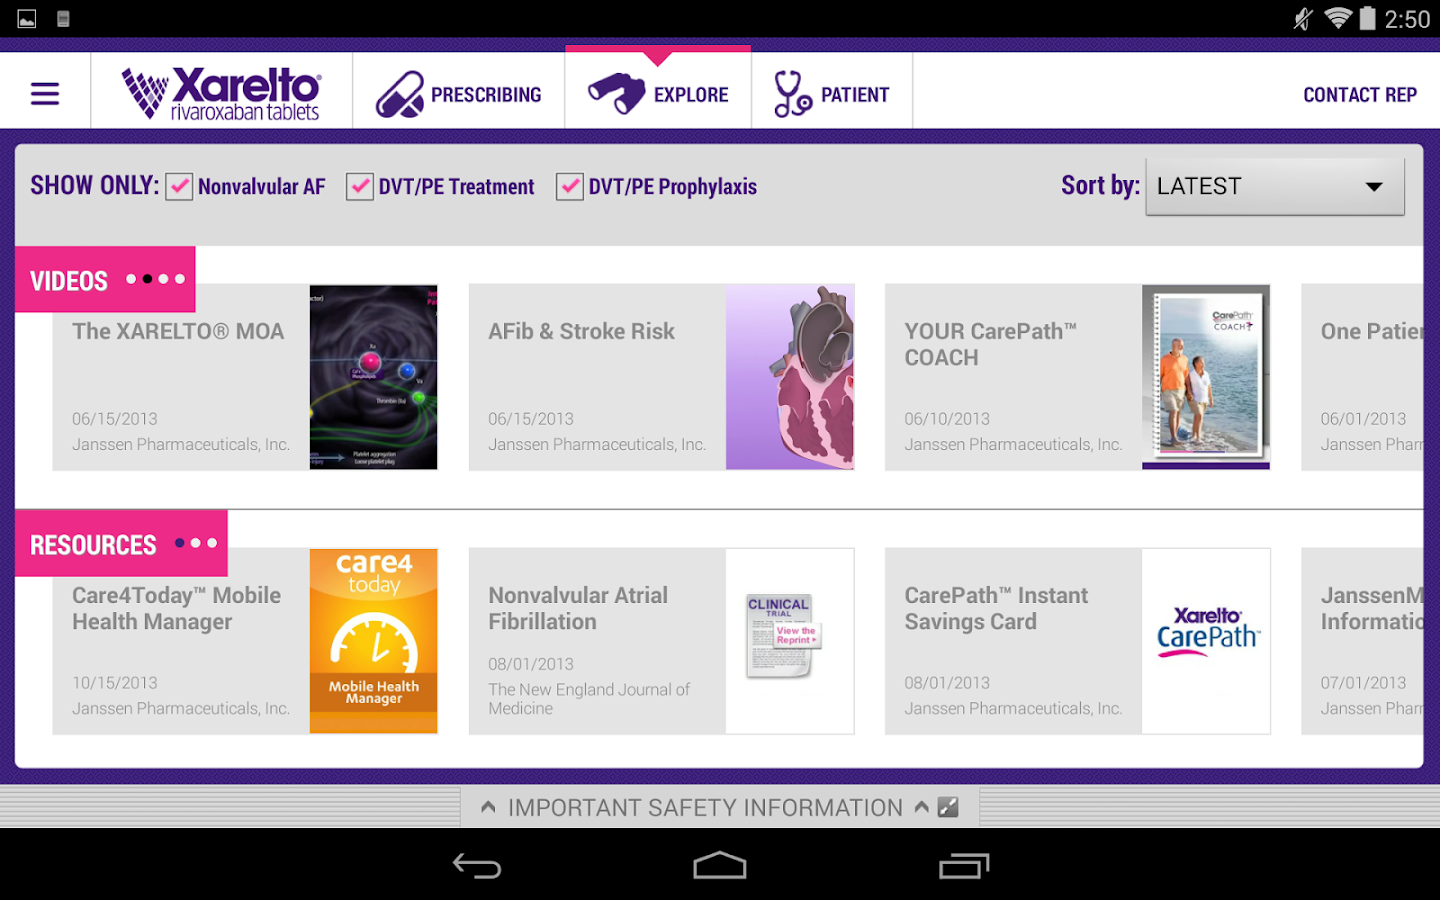Image resolution: width=1440 pixels, height=900 pixels.
Task: Select 'The XARELTO® MOA' title text
Action: click(178, 331)
